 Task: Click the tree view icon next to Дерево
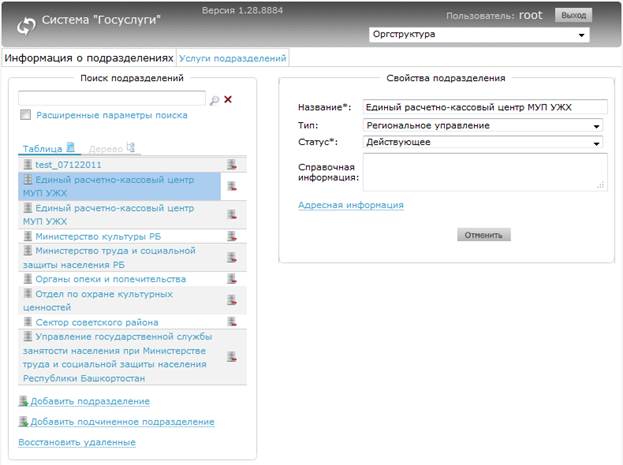point(131,147)
